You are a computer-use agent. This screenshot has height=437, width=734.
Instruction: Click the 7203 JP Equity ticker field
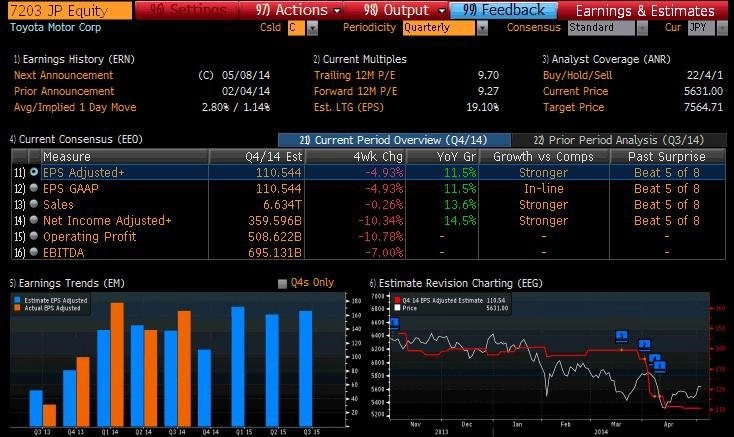[x=70, y=10]
